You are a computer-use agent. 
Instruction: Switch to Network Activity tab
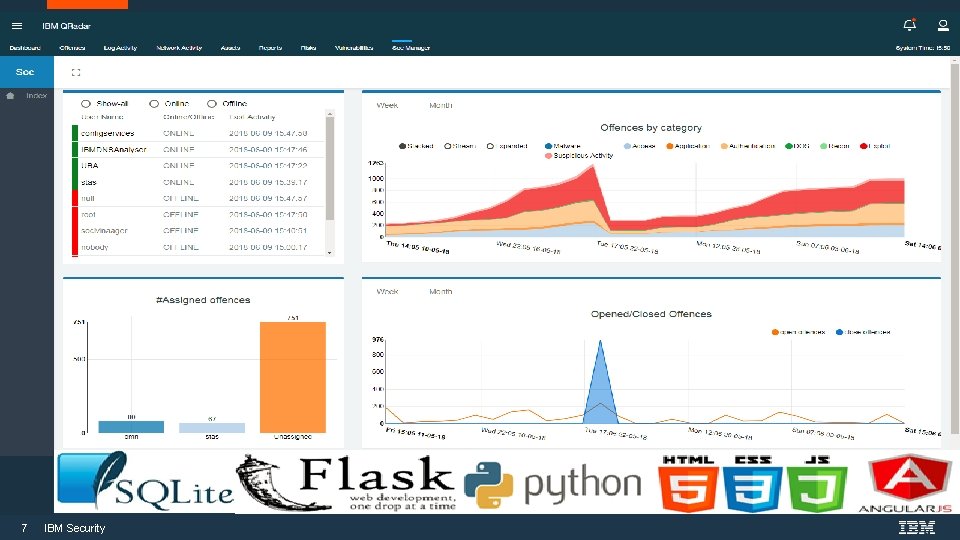pos(179,48)
